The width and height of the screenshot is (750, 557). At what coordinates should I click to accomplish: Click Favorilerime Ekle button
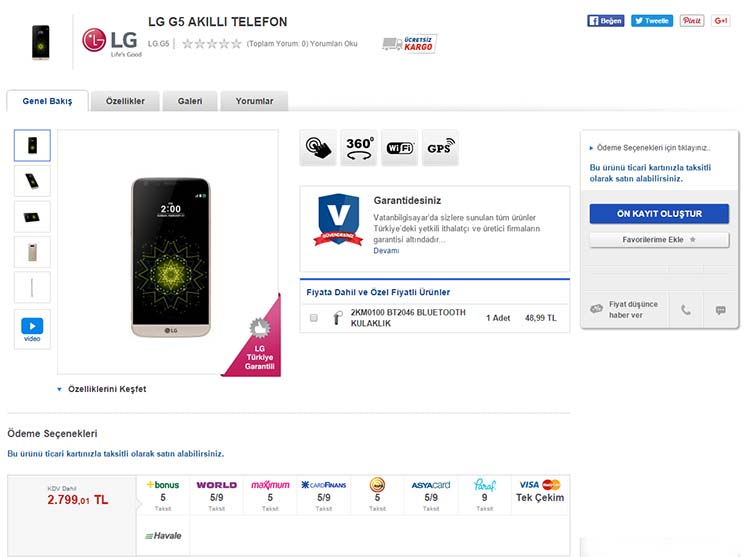click(658, 240)
